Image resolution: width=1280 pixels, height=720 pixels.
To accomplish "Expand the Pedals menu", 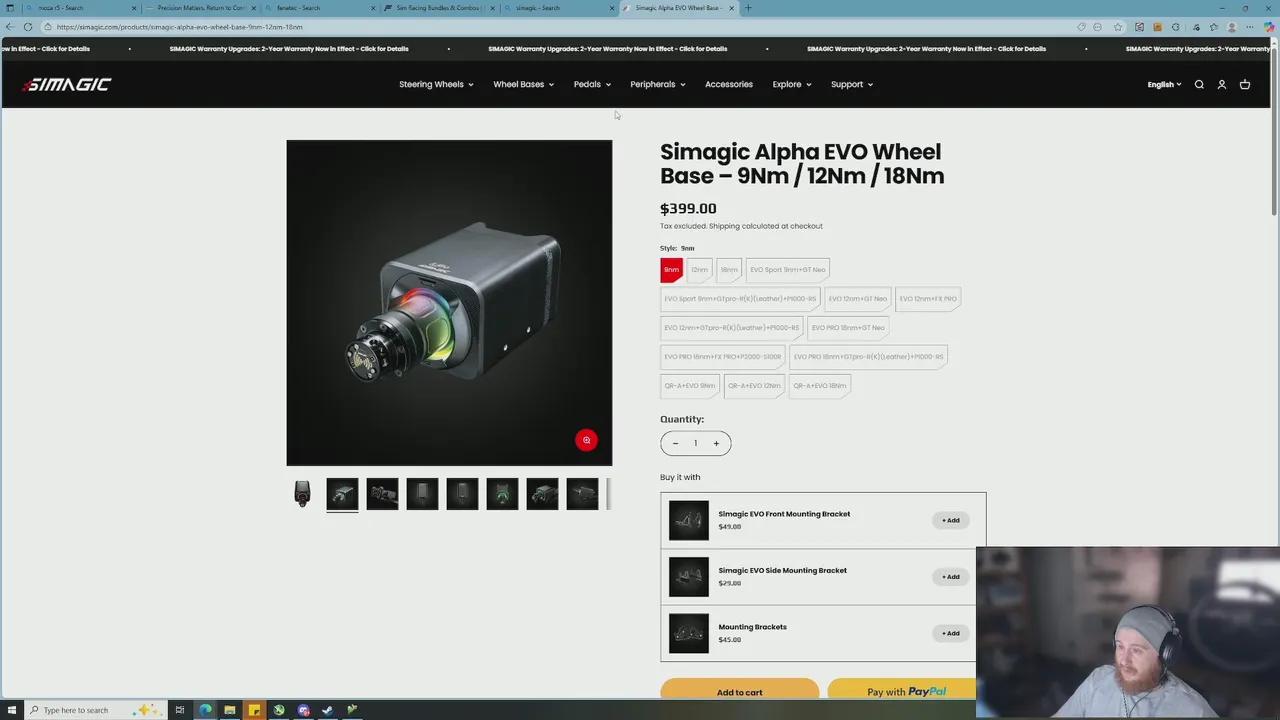I will [592, 85].
